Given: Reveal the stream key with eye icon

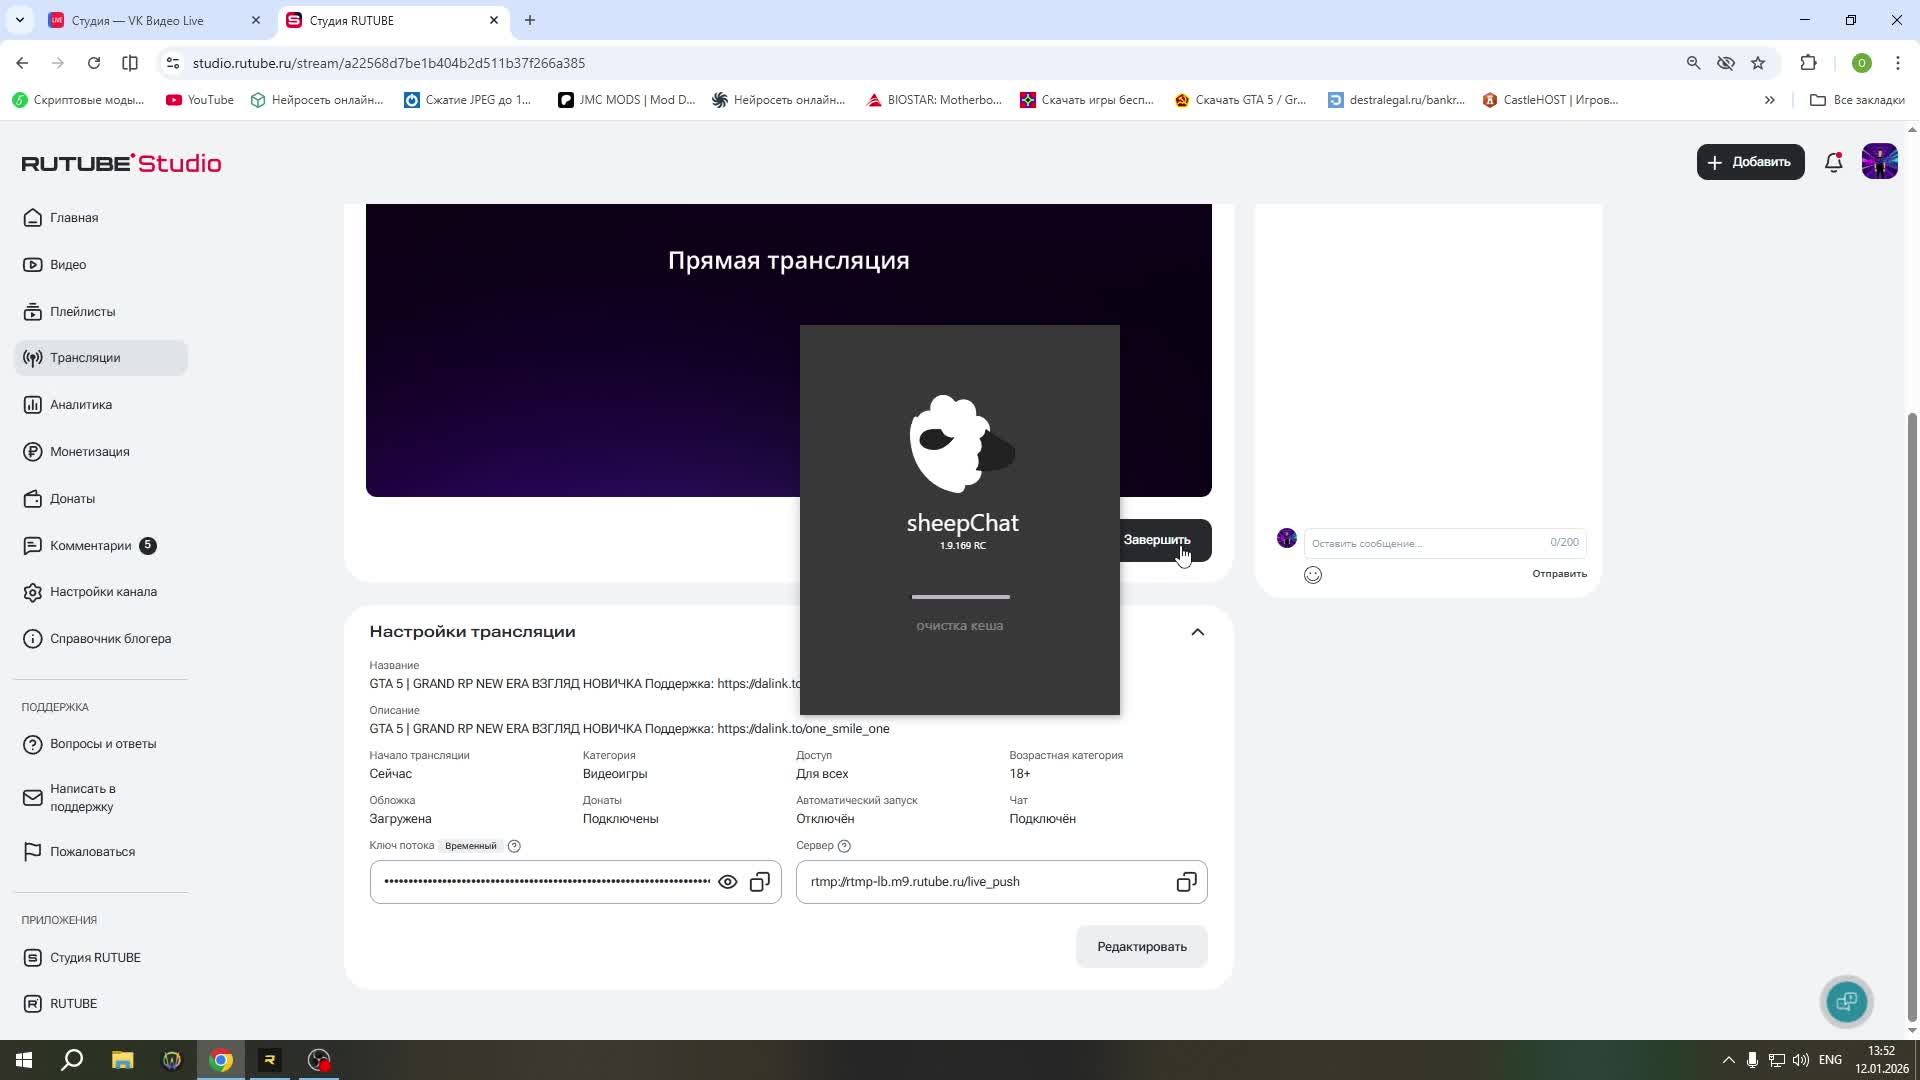Looking at the screenshot, I should 728,882.
